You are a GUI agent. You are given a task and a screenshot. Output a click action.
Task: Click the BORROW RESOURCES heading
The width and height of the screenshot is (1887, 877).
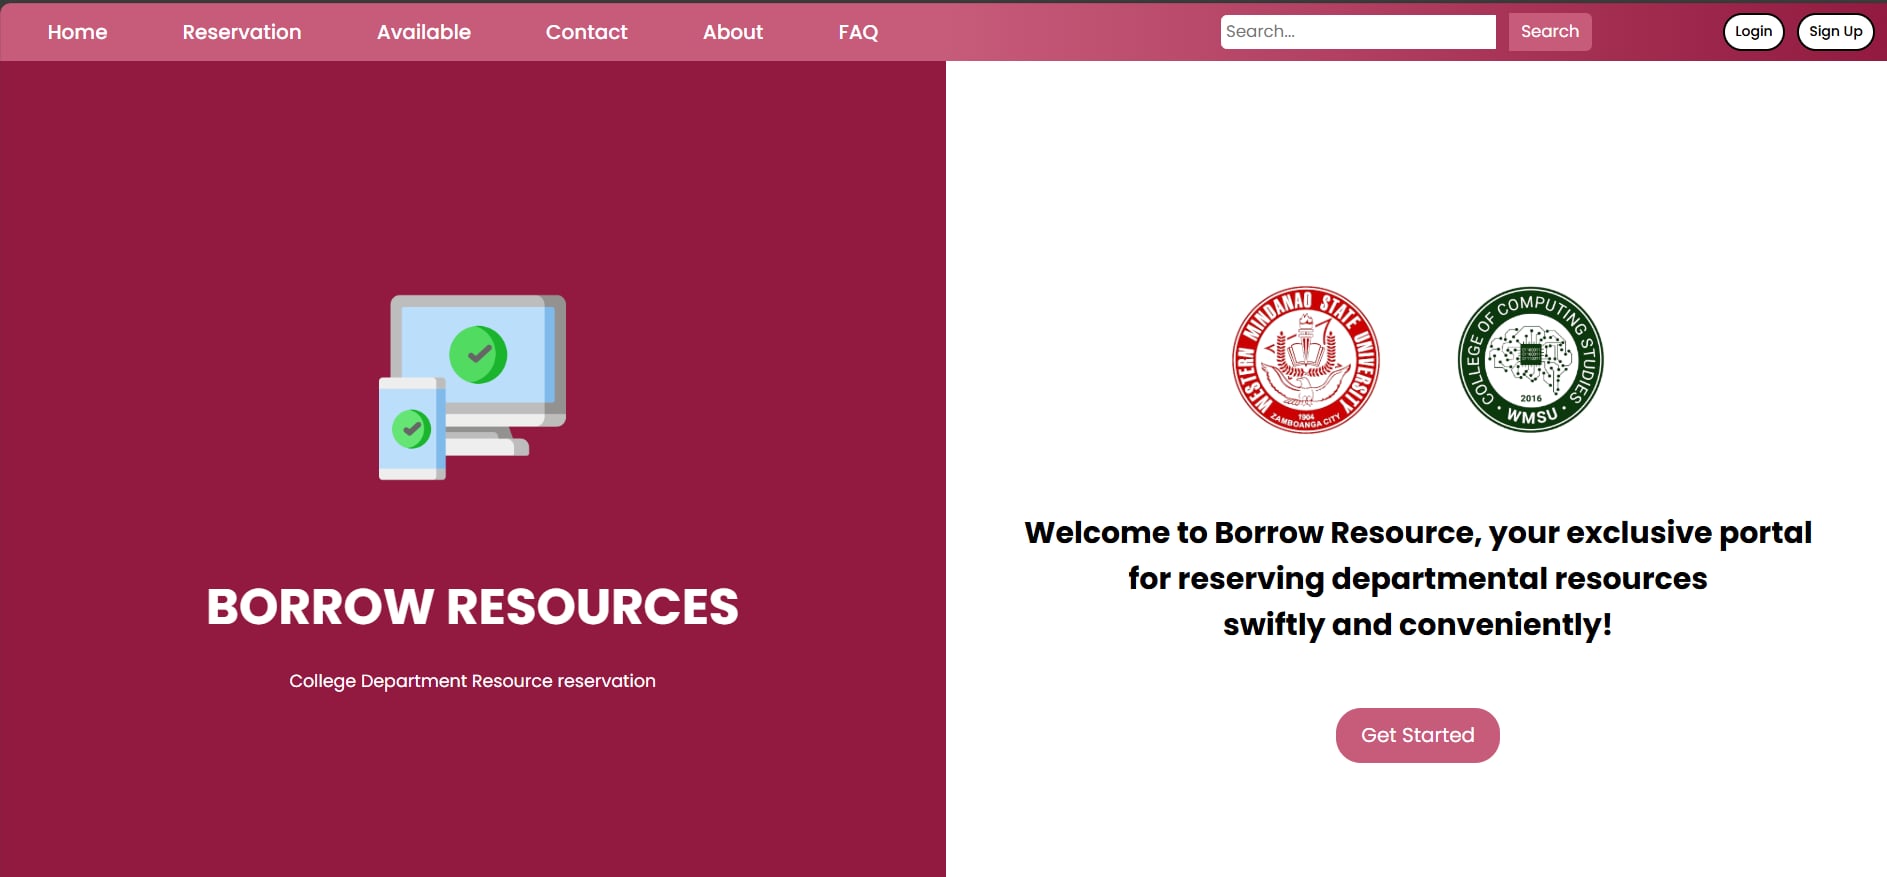tap(472, 606)
